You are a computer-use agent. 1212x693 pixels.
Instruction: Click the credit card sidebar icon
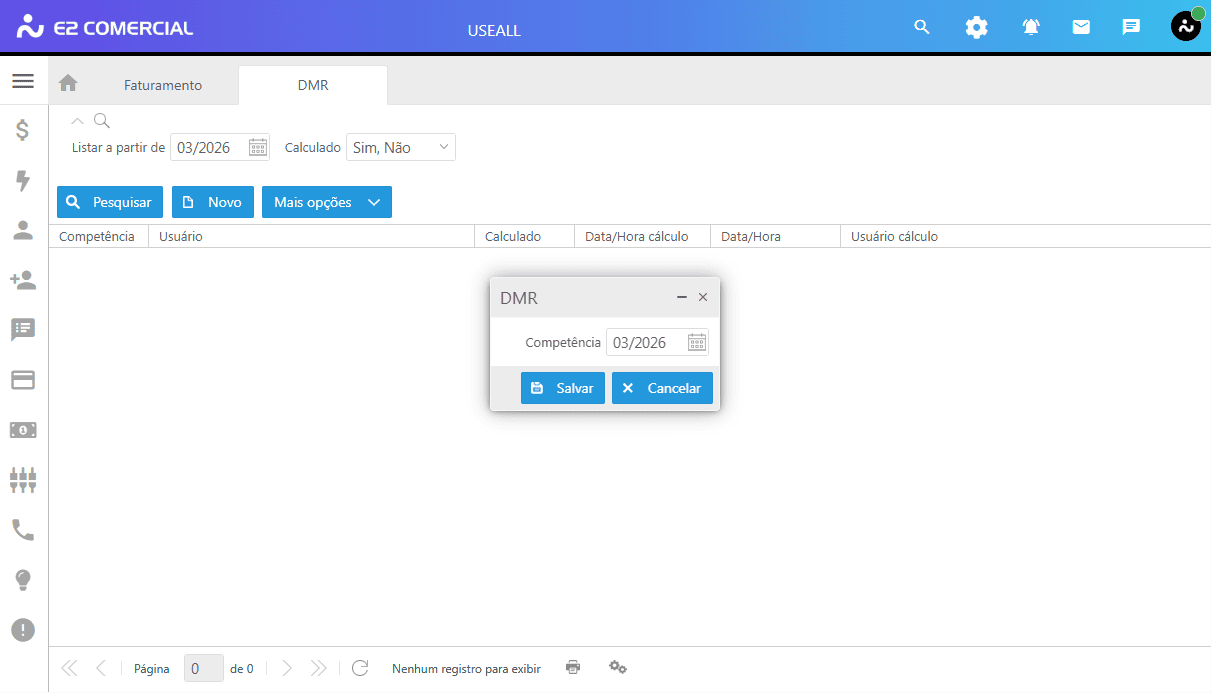pos(23,380)
